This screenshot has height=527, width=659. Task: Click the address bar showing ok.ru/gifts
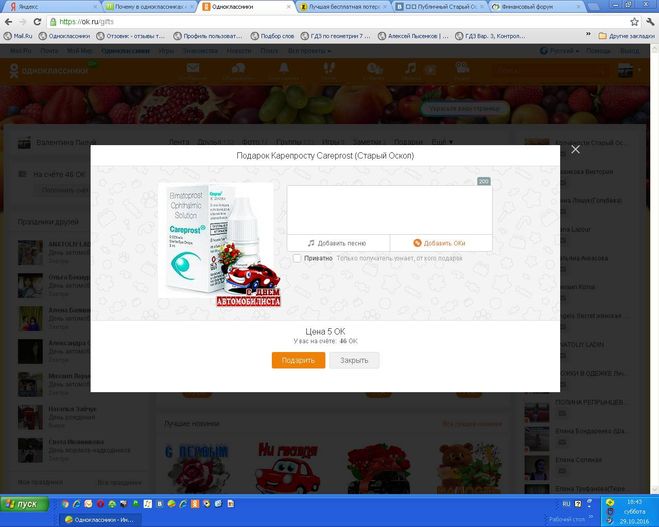(336, 21)
